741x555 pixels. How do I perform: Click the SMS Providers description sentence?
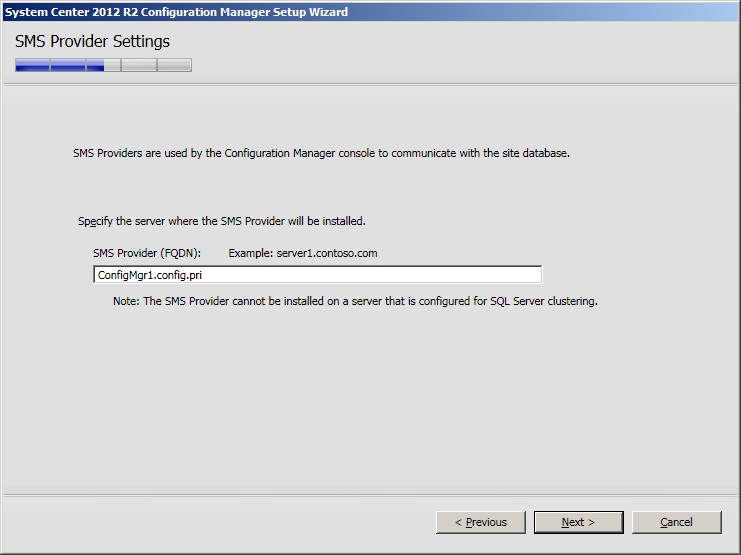click(x=321, y=153)
